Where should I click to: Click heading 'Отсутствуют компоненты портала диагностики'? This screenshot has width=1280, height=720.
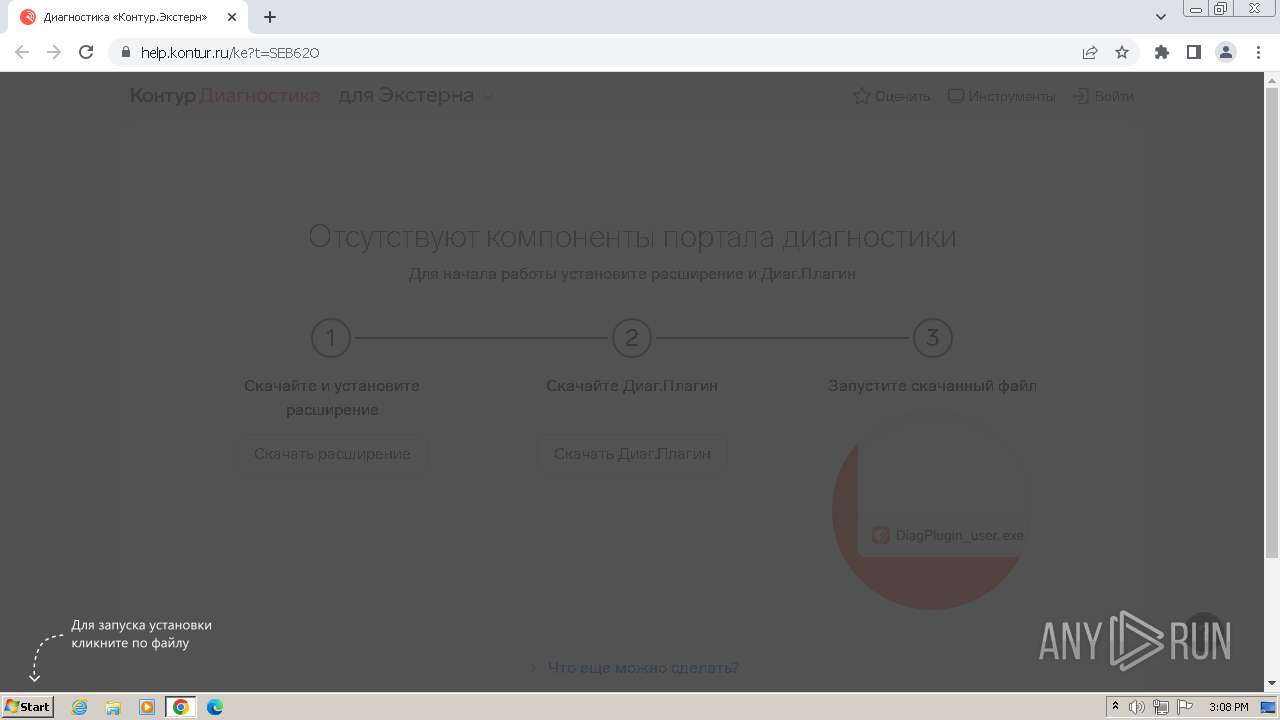[x=632, y=237]
